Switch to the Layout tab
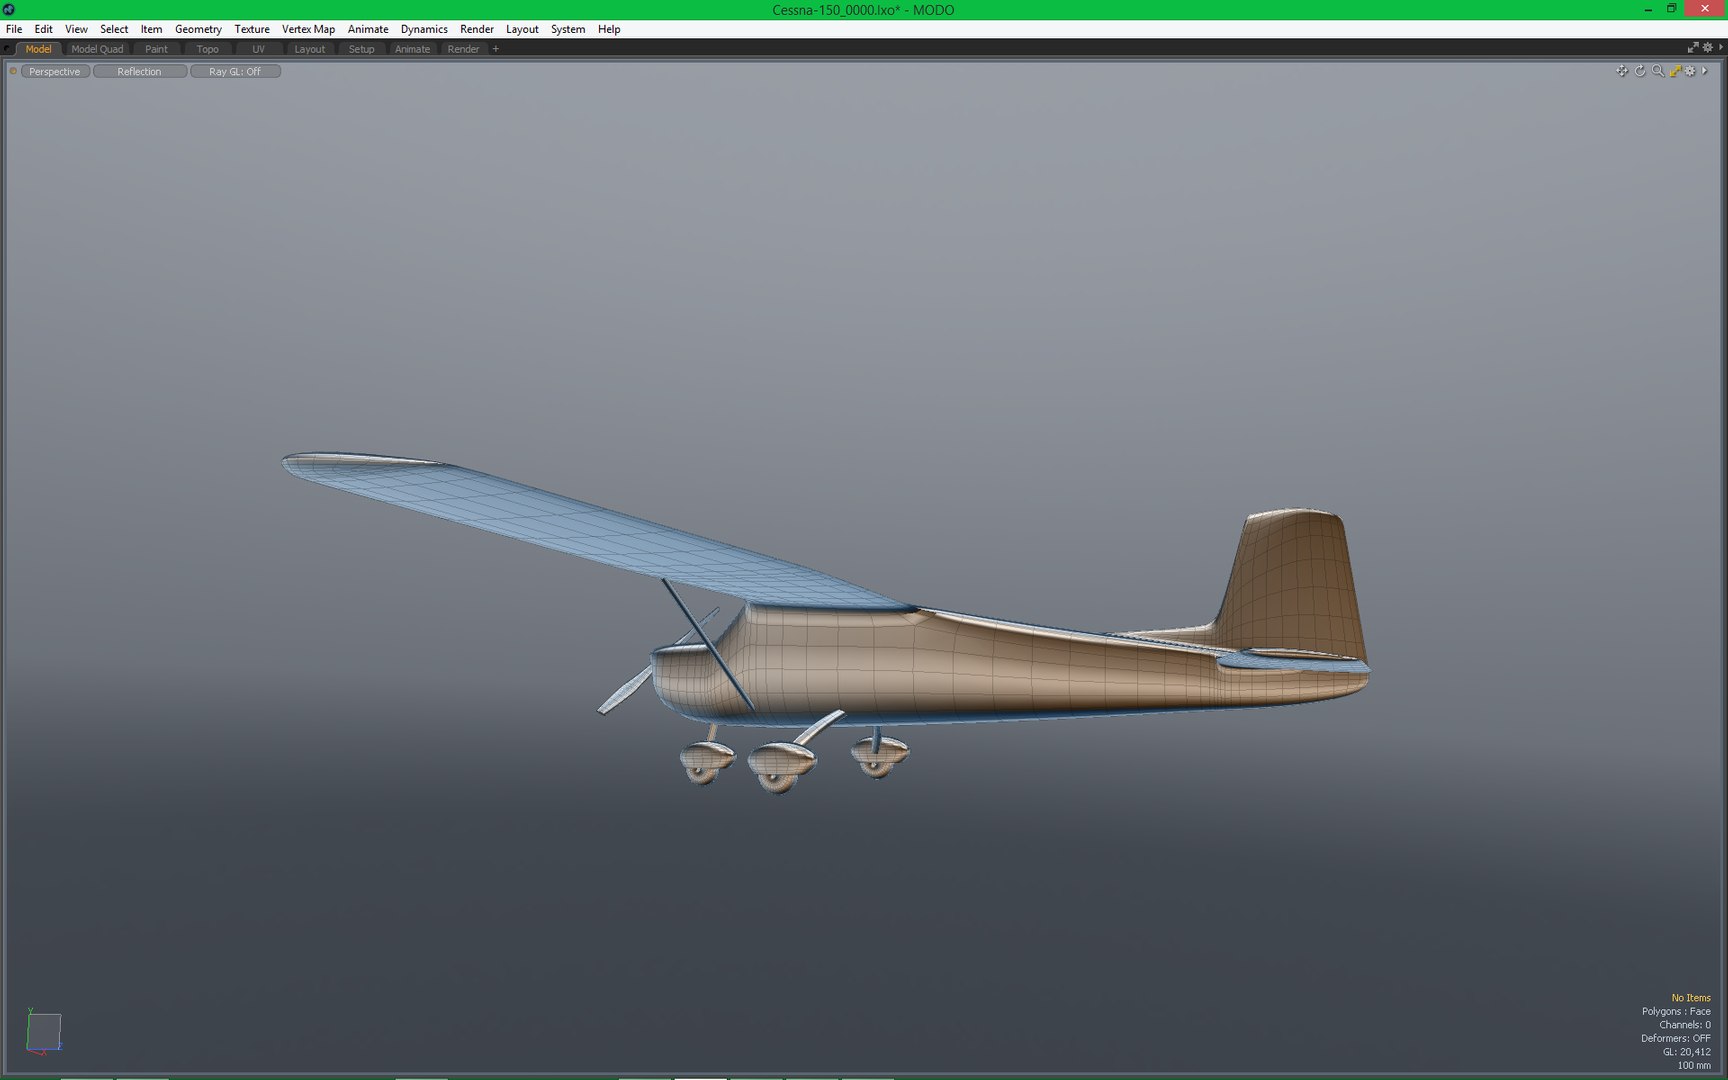Image resolution: width=1728 pixels, height=1080 pixels. (309, 49)
